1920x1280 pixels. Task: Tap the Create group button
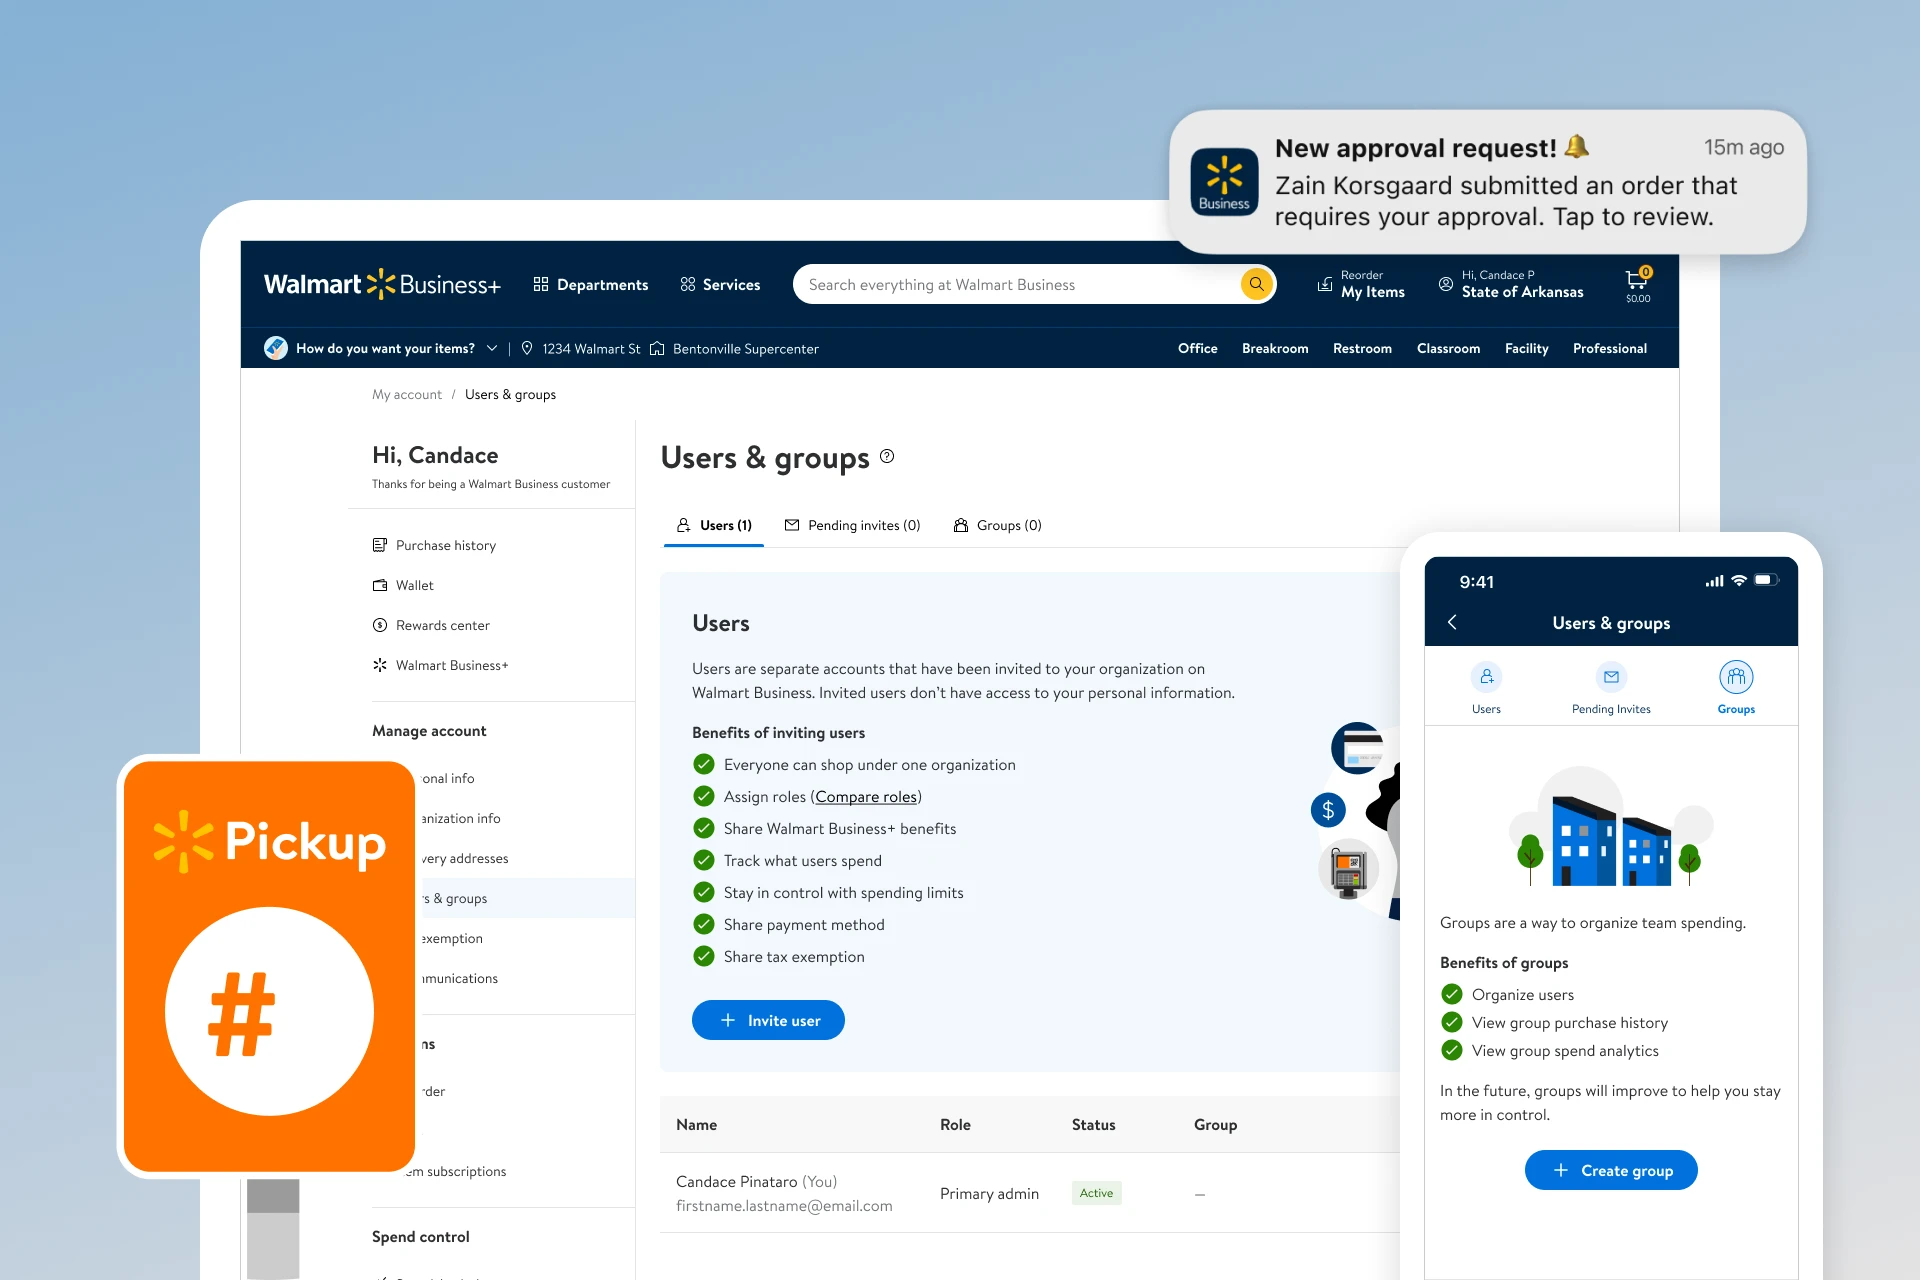[1611, 1170]
